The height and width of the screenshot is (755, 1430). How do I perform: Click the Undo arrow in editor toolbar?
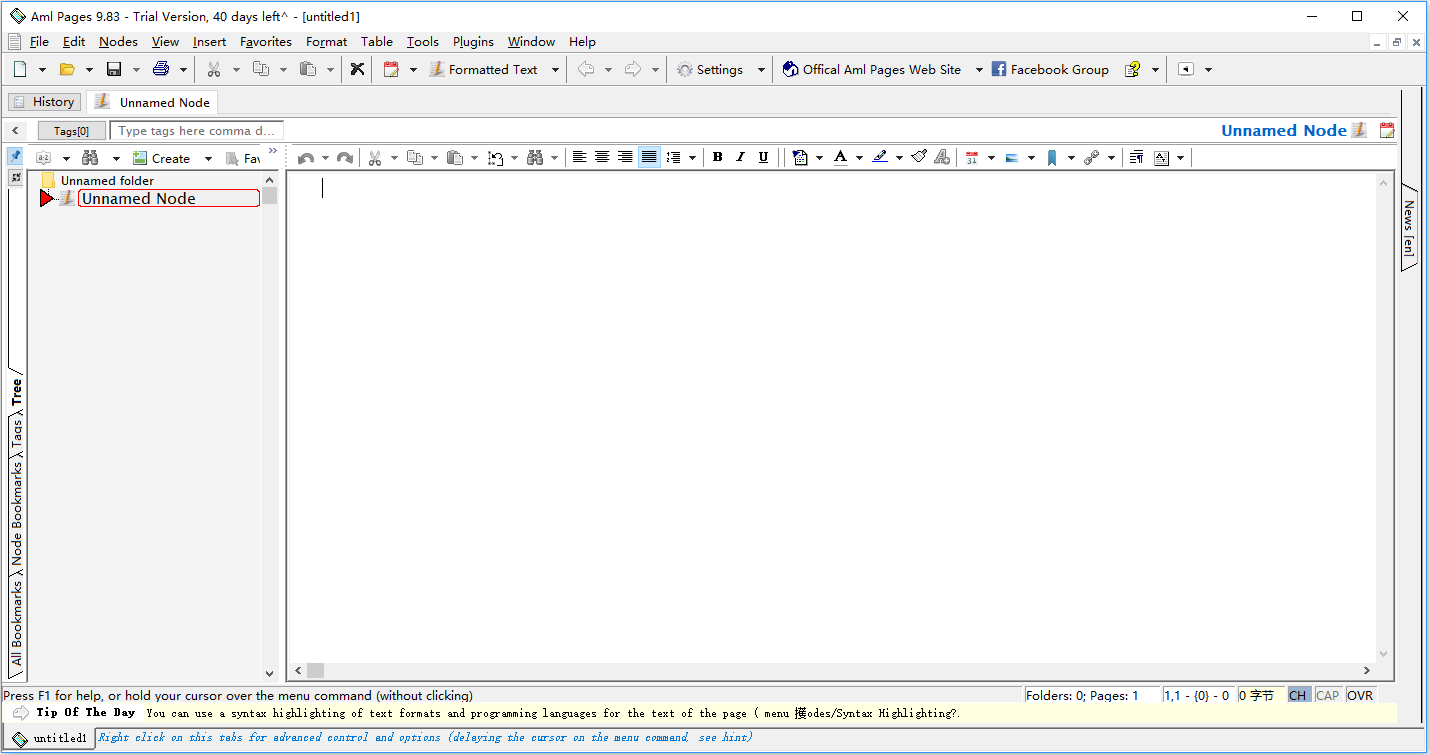(x=306, y=158)
